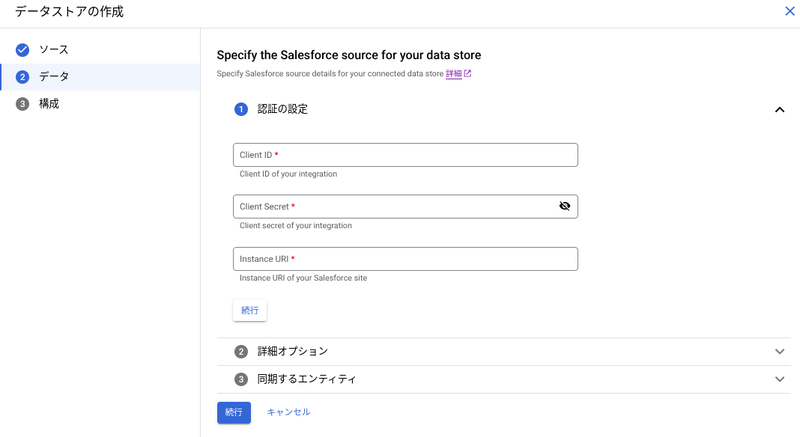Go to the ソース step

pos(100,49)
